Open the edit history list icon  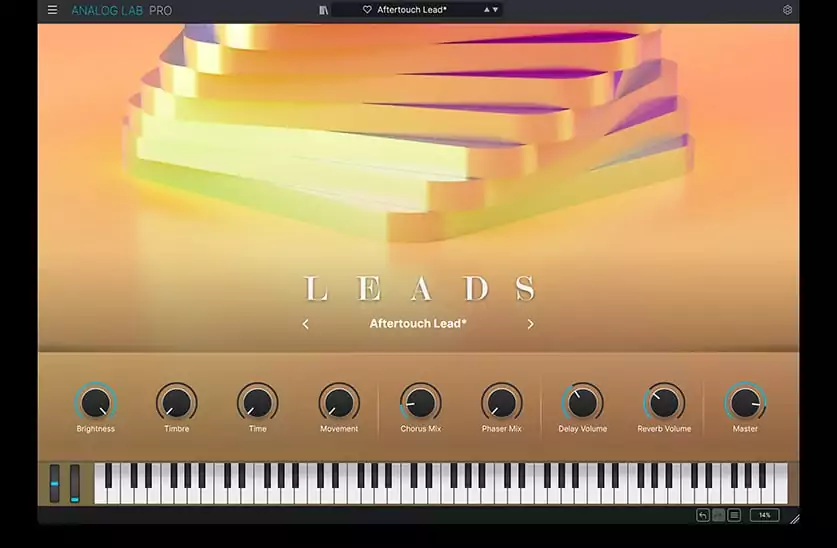pyautogui.click(x=734, y=515)
